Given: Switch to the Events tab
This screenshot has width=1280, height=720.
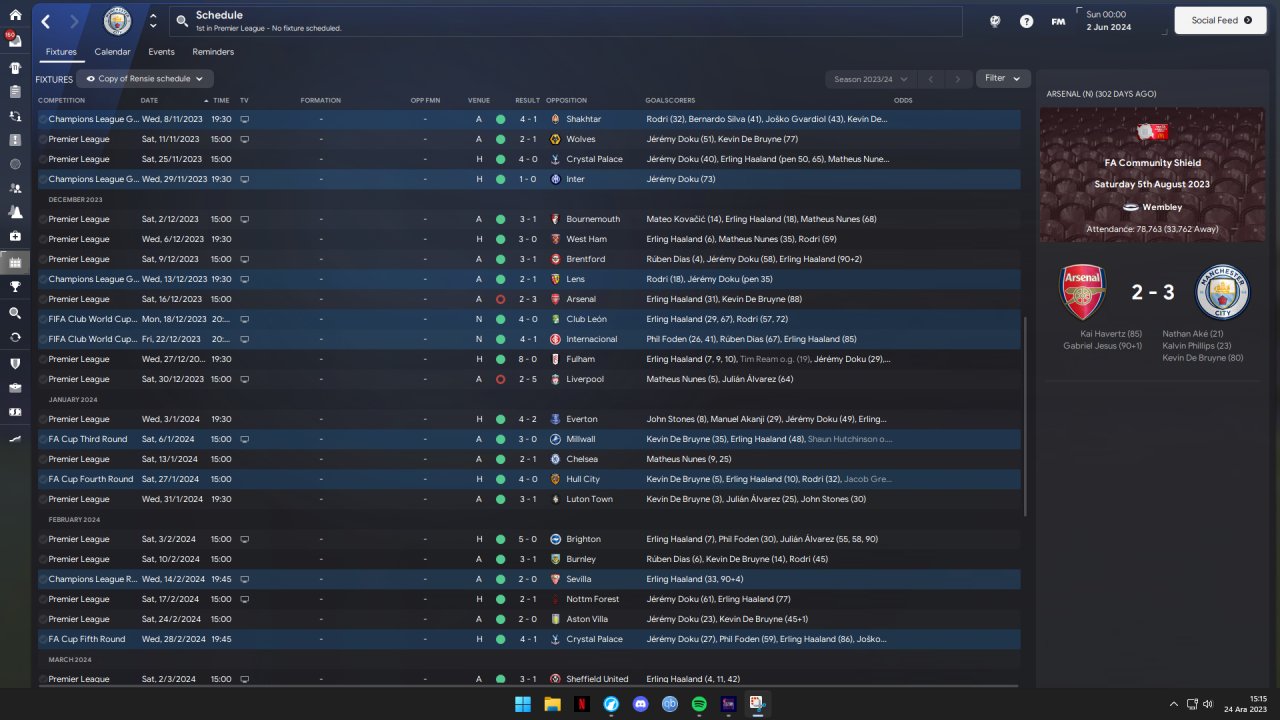Looking at the screenshot, I should coord(161,52).
